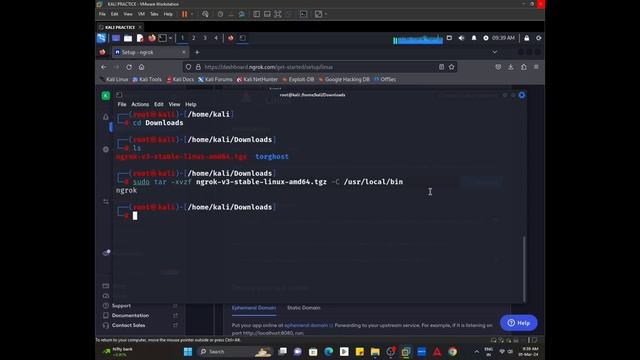Enter VMware full screen mode icon

click(278, 14)
